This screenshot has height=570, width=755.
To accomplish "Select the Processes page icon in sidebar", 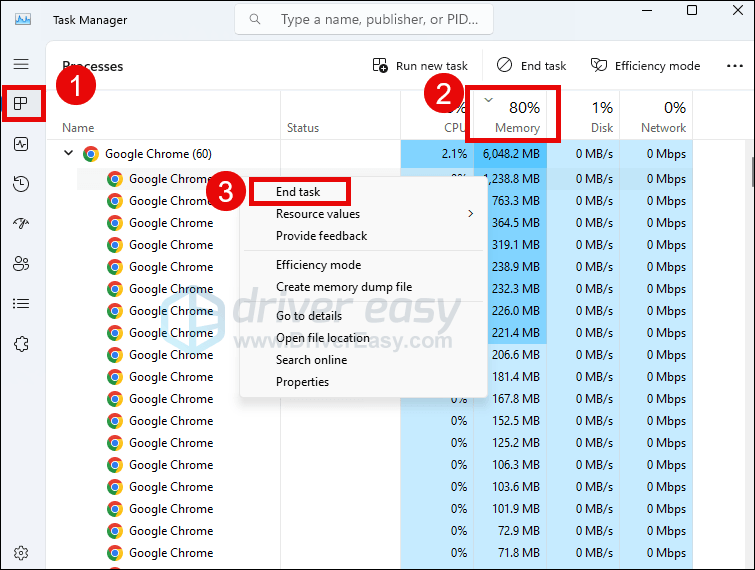I will coord(21,103).
